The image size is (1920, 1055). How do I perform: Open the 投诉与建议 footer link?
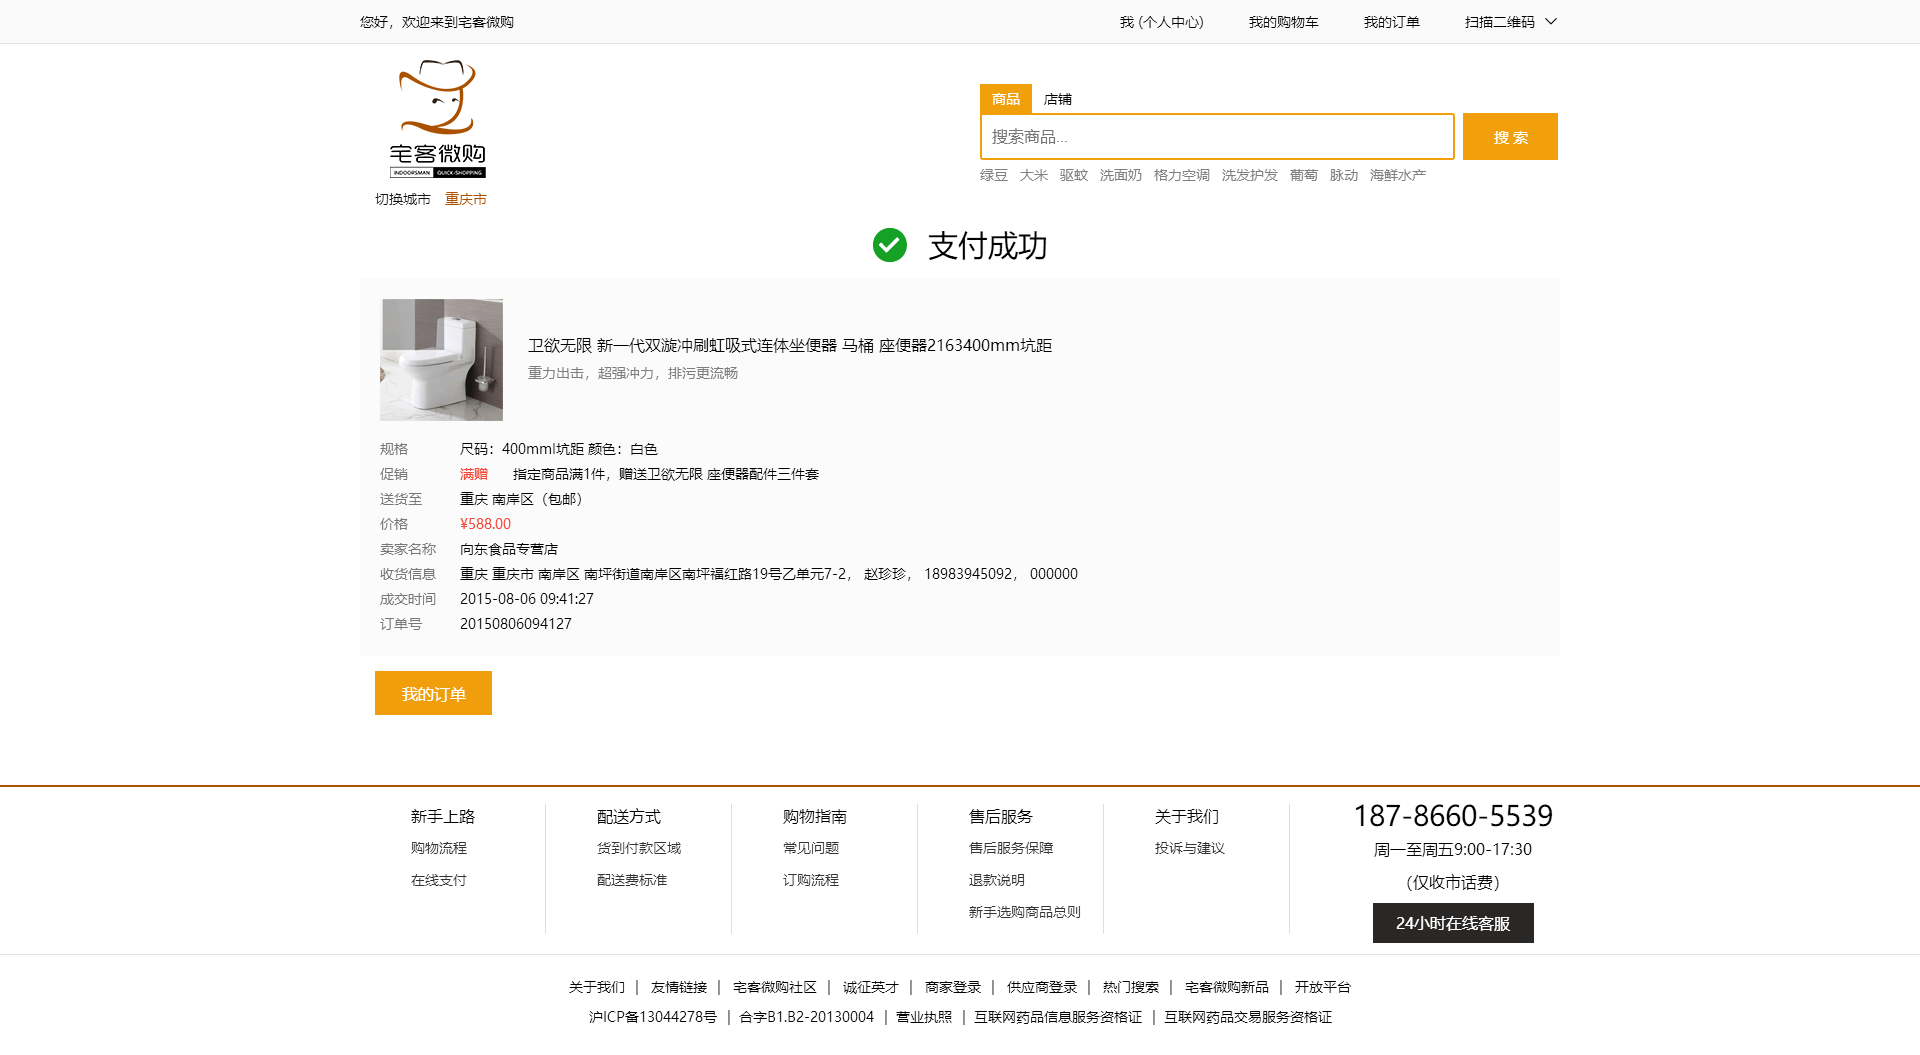pyautogui.click(x=1189, y=848)
